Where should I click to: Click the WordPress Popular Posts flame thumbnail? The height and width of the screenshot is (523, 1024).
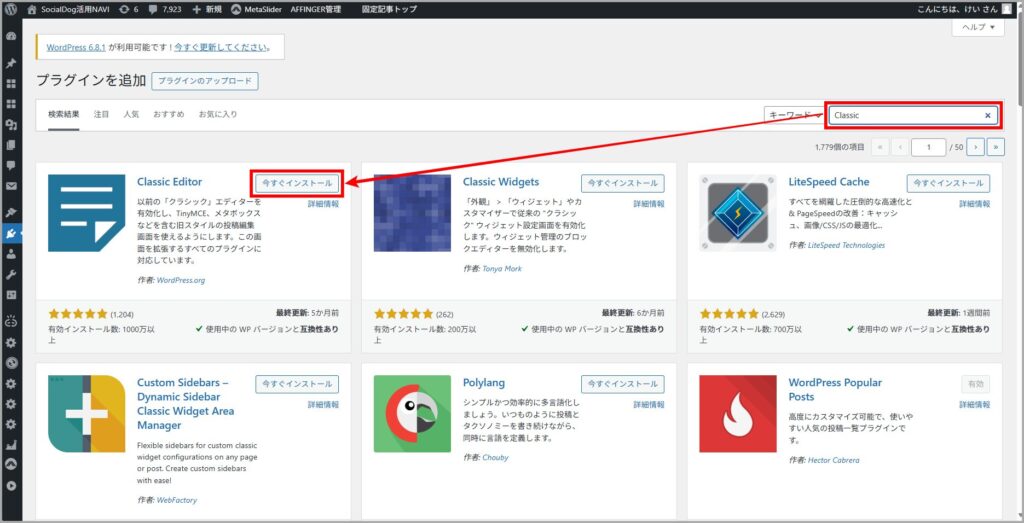pyautogui.click(x=738, y=414)
